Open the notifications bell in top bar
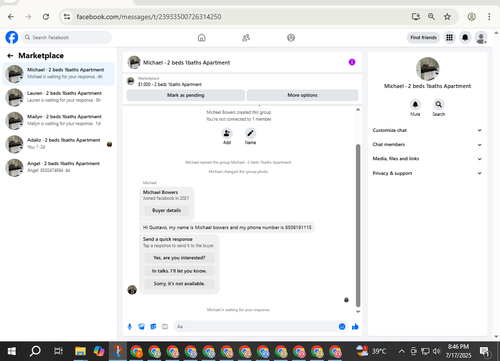Screen dimensions: 500x361 pos(465,38)
